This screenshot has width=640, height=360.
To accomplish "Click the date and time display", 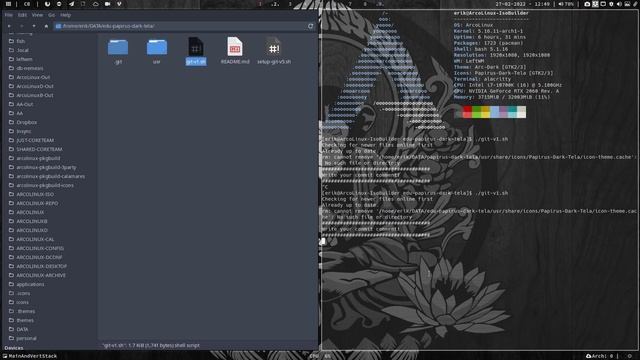I will (522, 4).
